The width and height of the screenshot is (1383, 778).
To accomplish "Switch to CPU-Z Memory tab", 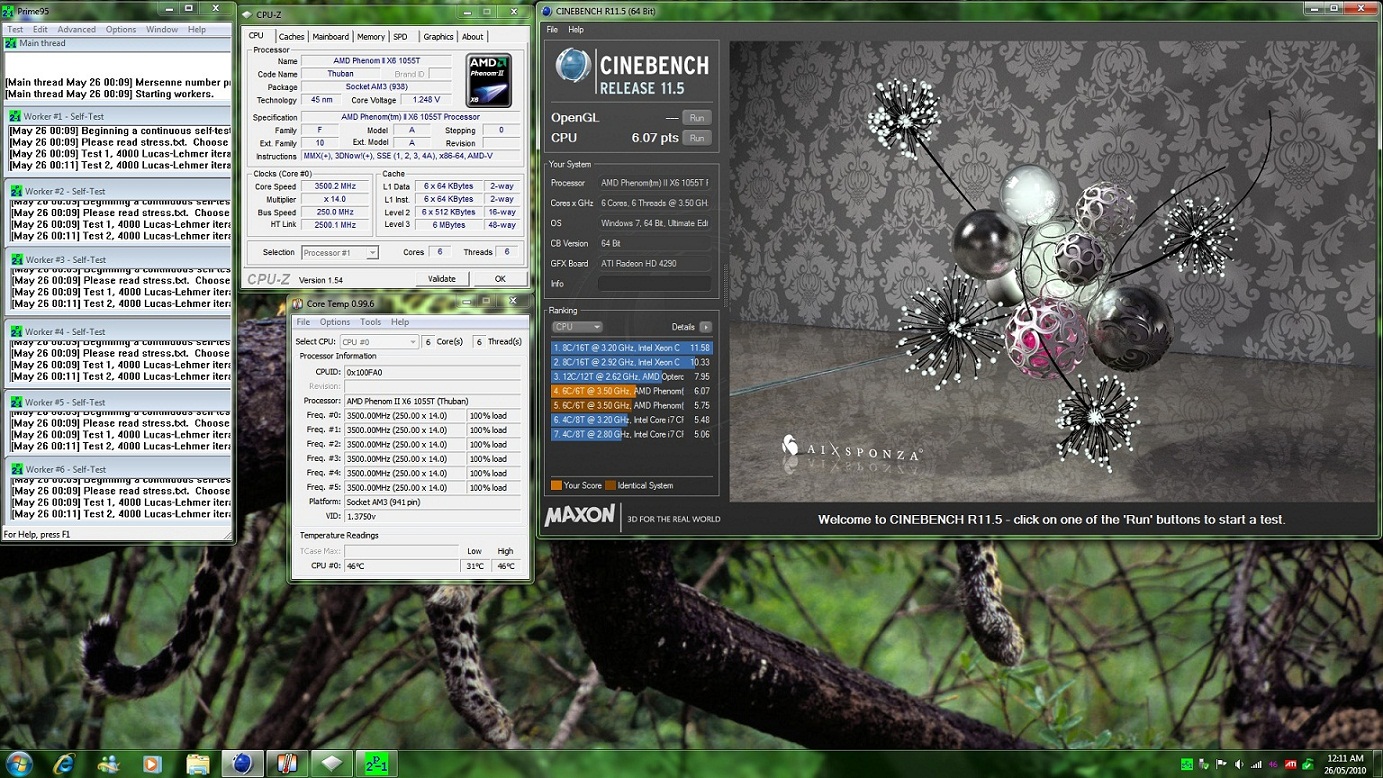I will pos(371,37).
